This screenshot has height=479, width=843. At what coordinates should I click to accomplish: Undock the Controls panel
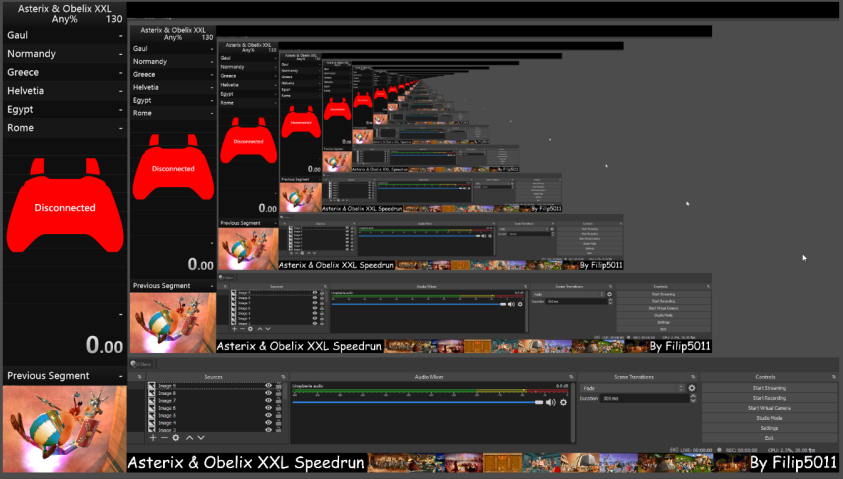834,377
